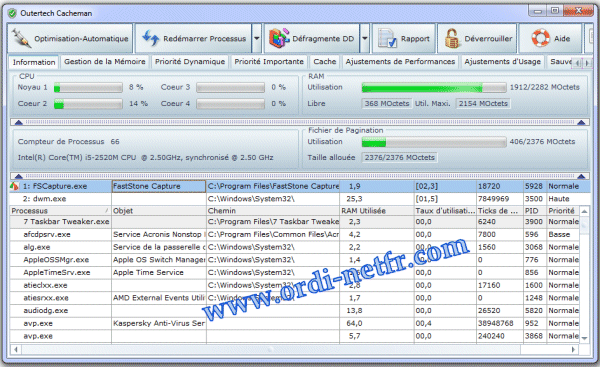The height and width of the screenshot is (367, 600).
Task: Click the RAM Utilisation progress bar
Action: [434, 88]
